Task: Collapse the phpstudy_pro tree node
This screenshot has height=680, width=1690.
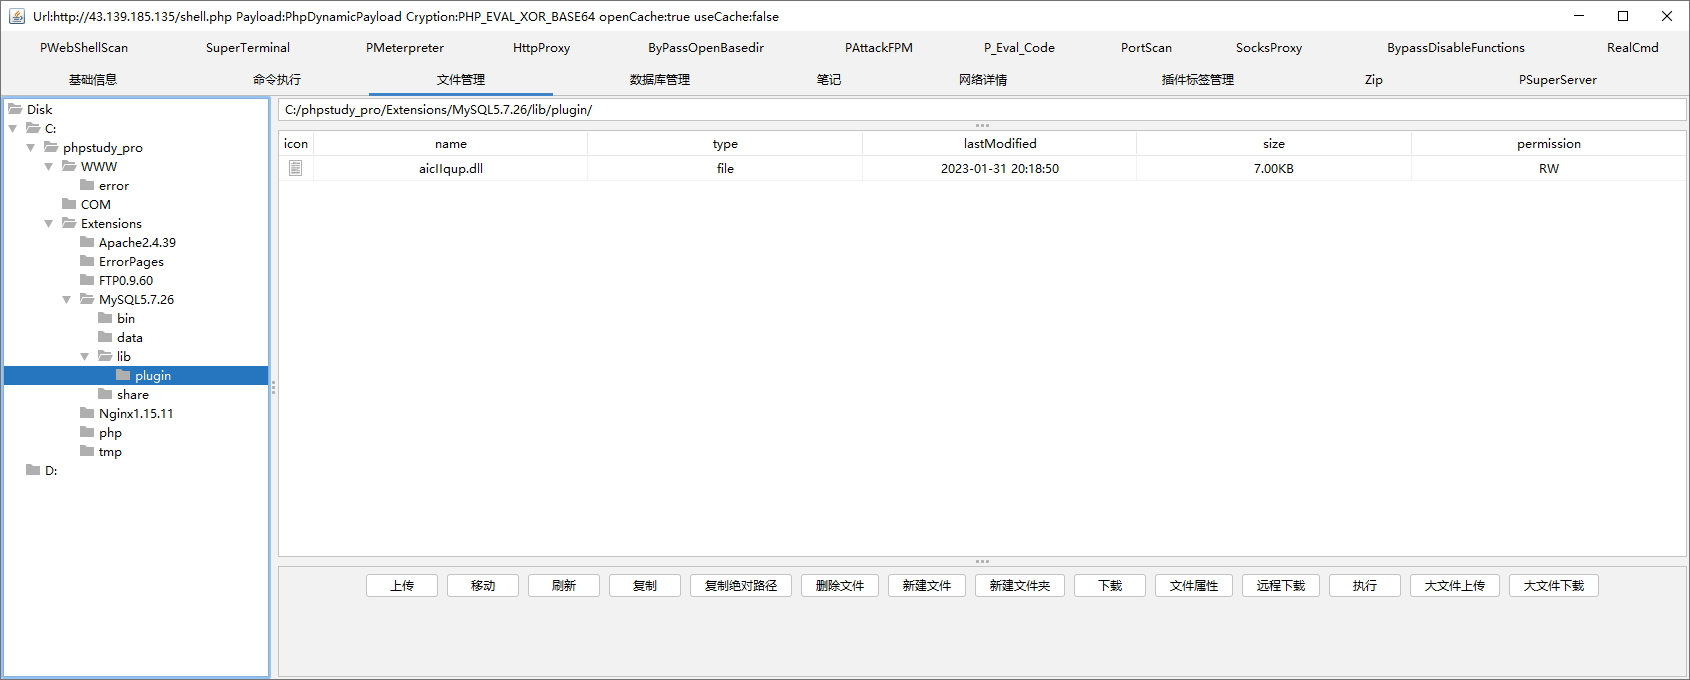Action: (31, 147)
